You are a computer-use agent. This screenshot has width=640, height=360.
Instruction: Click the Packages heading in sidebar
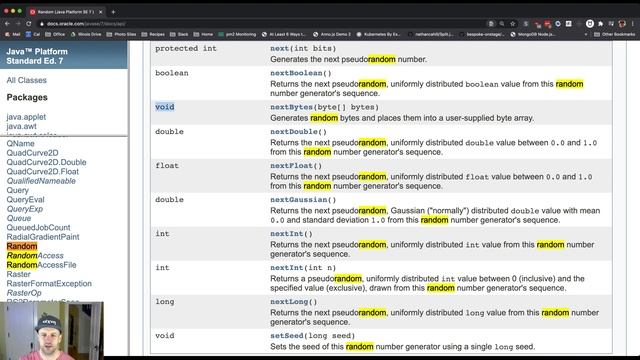pos(27,98)
